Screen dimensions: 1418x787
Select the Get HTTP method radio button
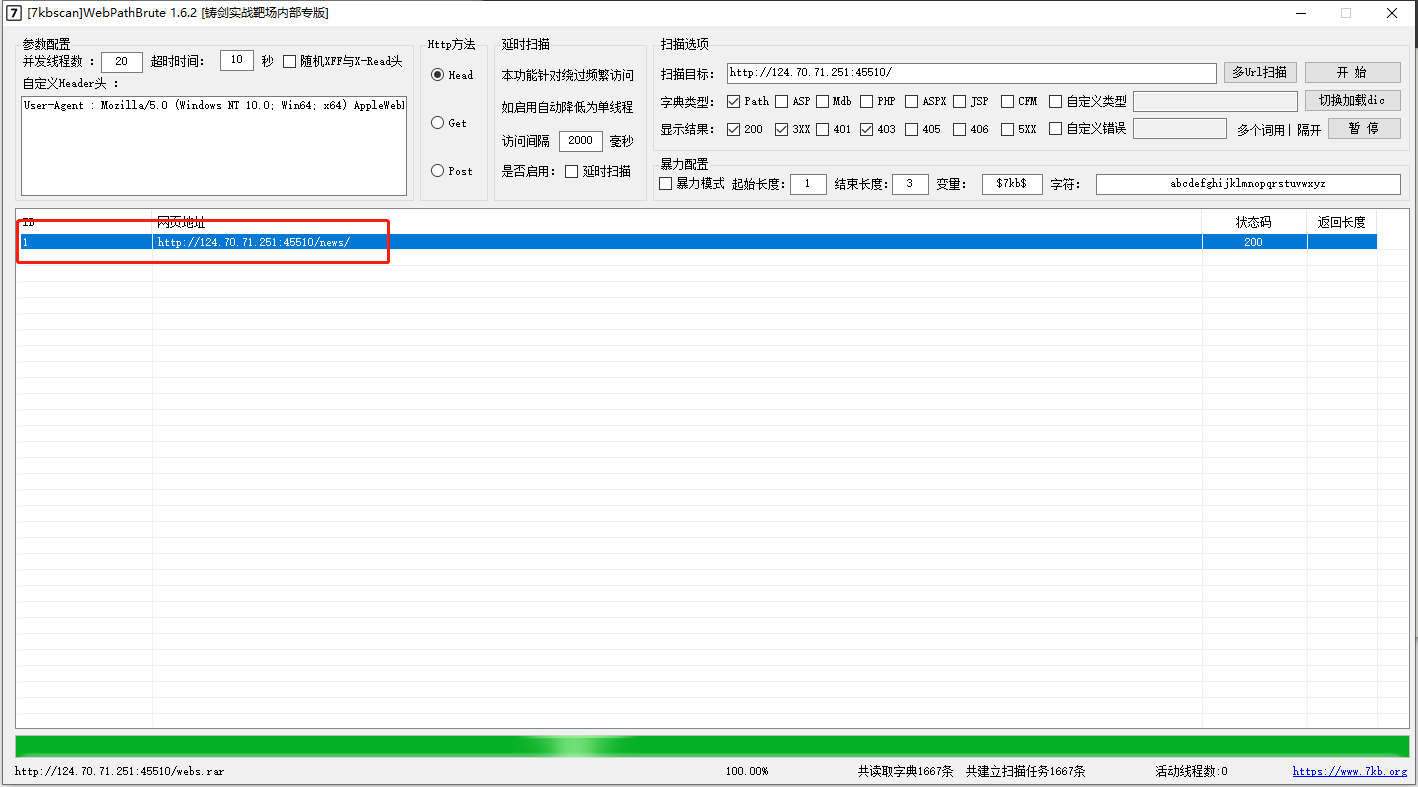[x=437, y=123]
